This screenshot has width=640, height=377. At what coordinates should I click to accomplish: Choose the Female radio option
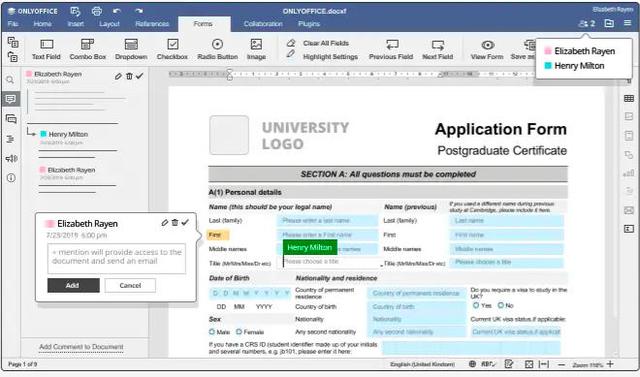click(239, 332)
